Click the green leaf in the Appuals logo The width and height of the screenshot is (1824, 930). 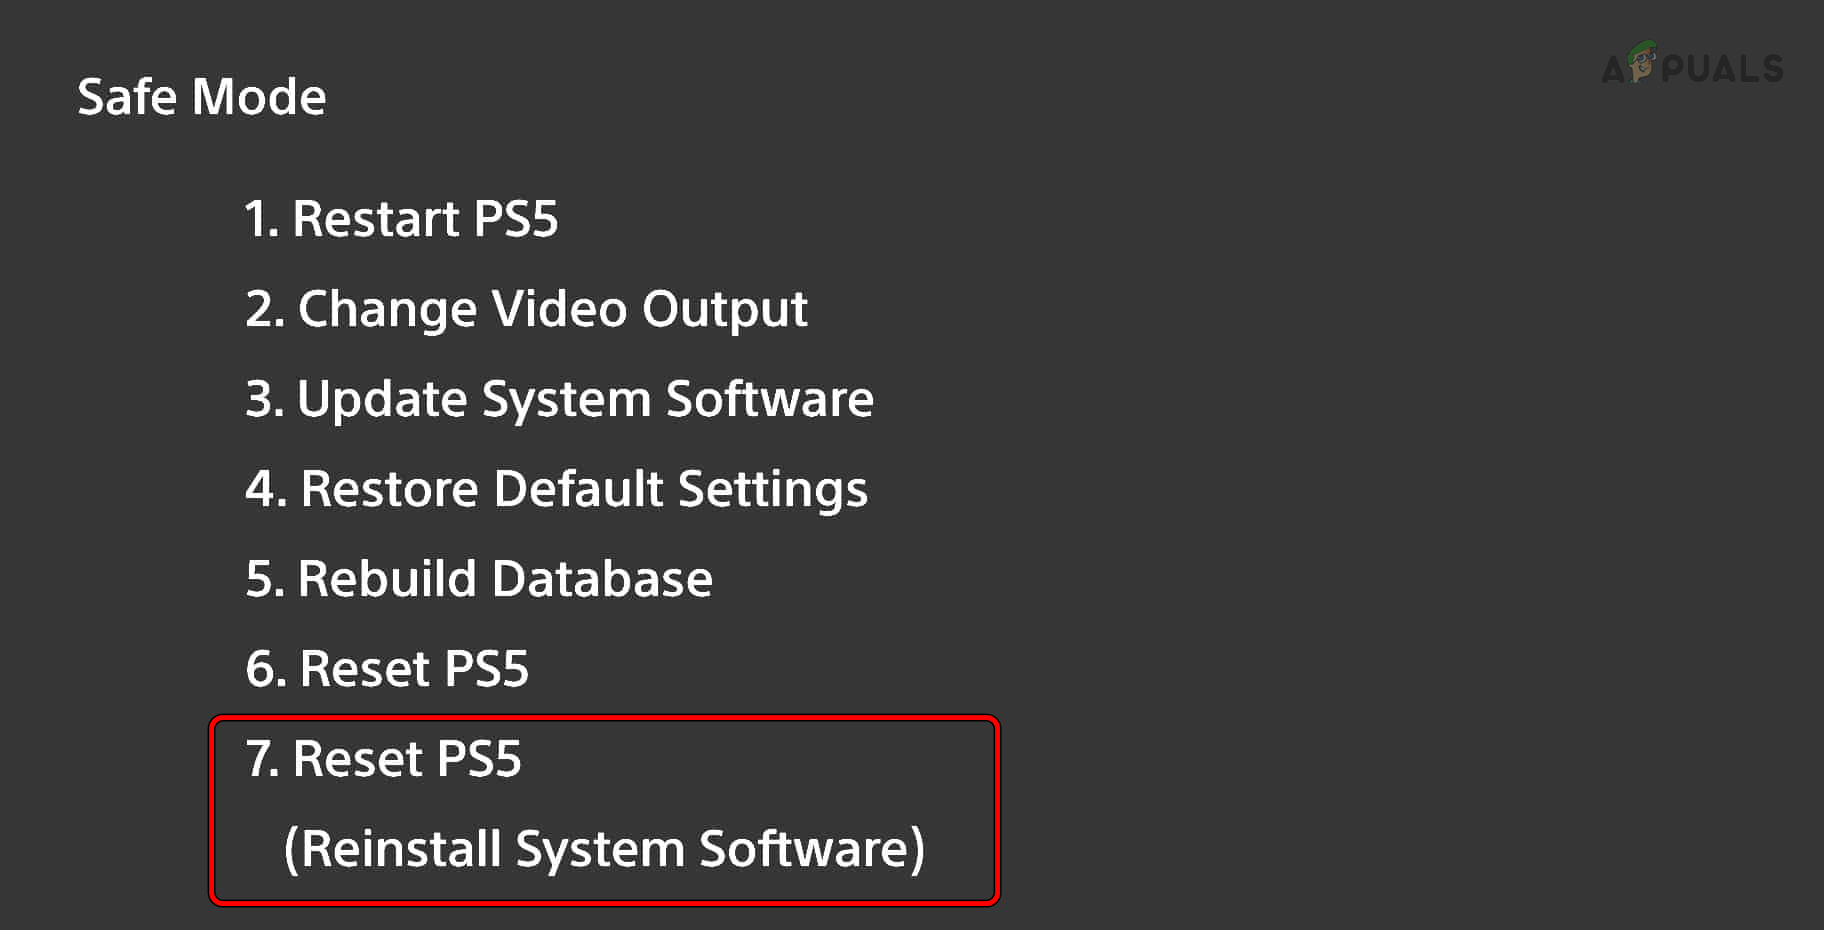[x=1640, y=48]
